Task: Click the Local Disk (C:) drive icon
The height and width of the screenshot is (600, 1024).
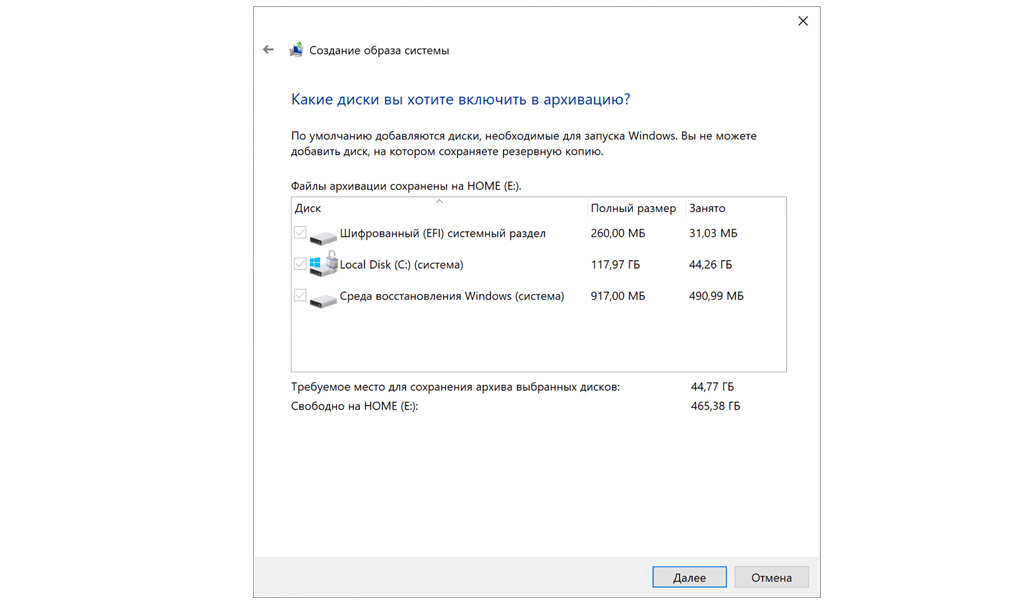Action: click(x=323, y=264)
